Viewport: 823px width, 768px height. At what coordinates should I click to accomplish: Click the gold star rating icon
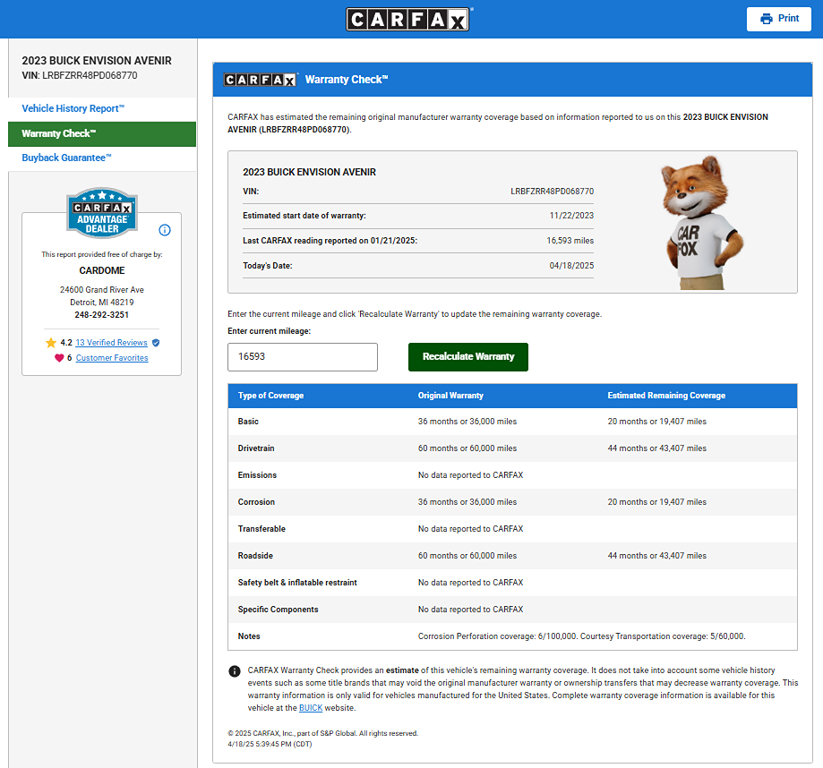[51, 342]
